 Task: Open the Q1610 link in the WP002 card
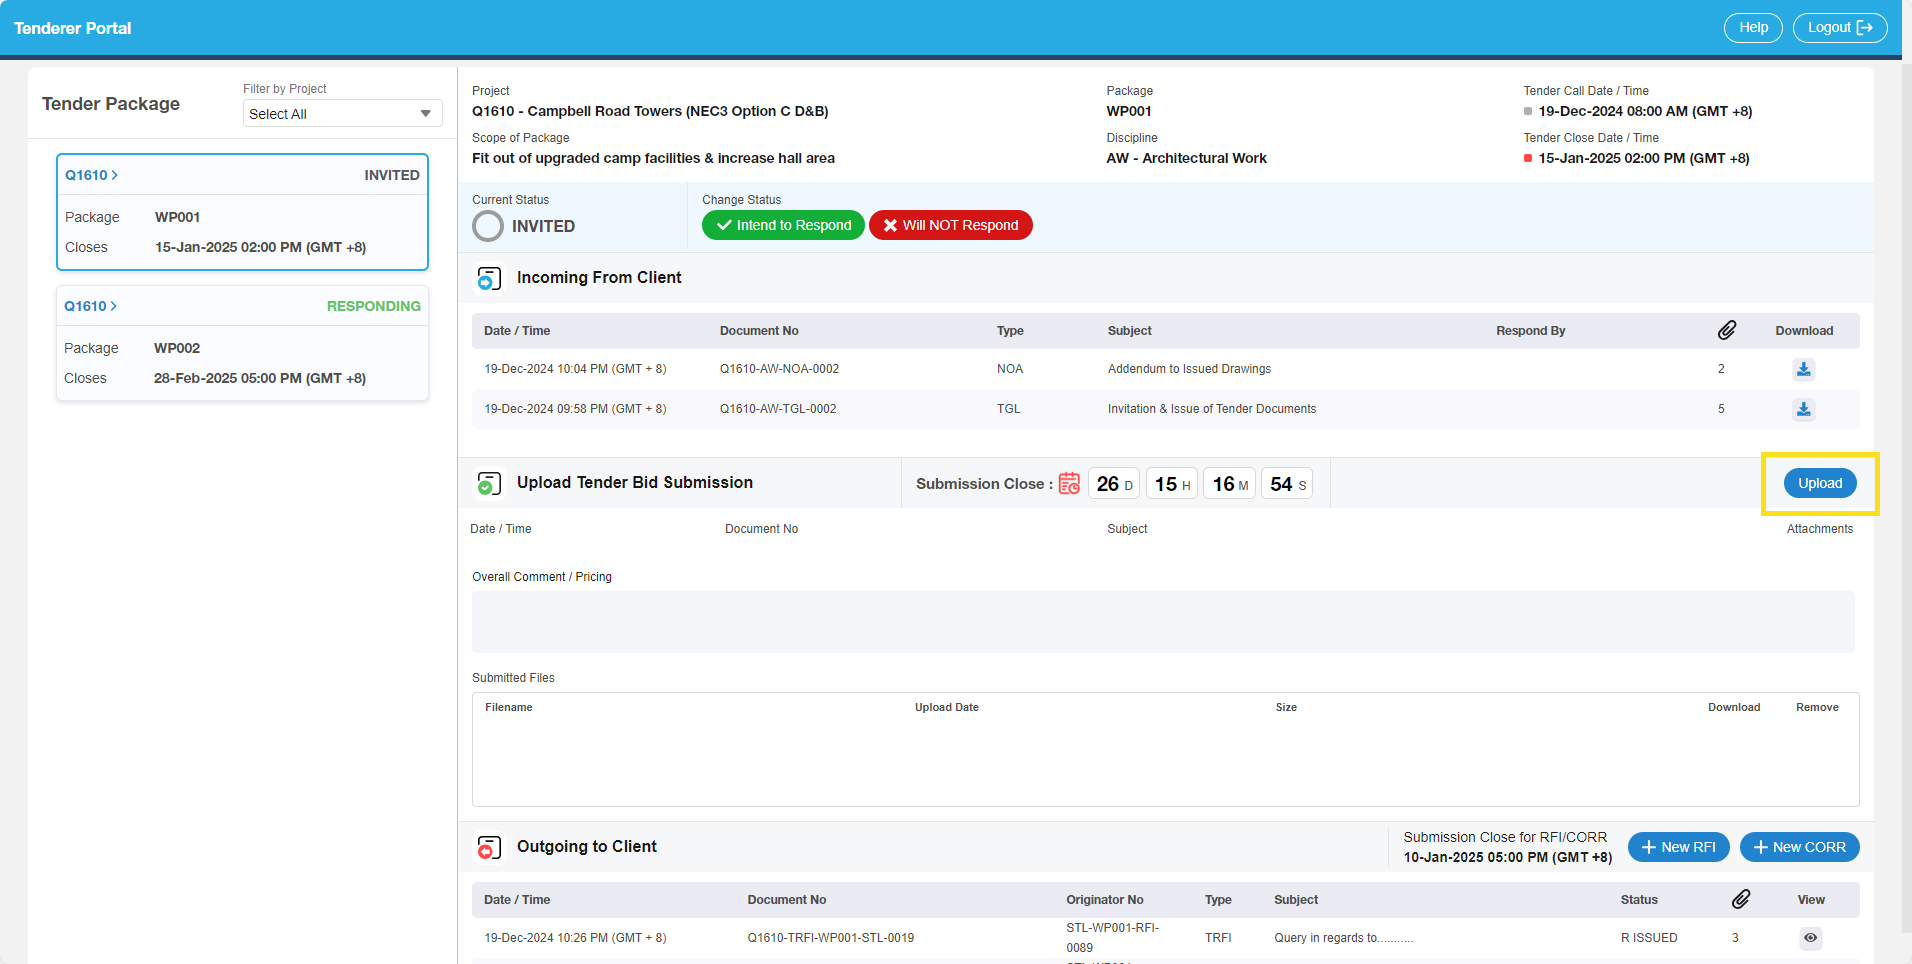(90, 306)
